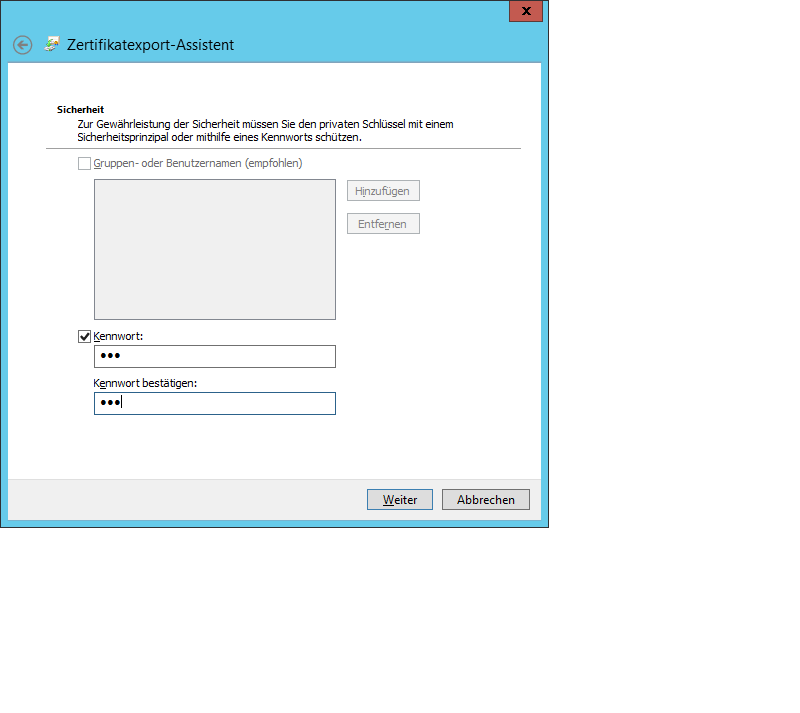Image resolution: width=800 pixels, height=713 pixels.
Task: Click the empty group and user names list
Action: (215, 250)
